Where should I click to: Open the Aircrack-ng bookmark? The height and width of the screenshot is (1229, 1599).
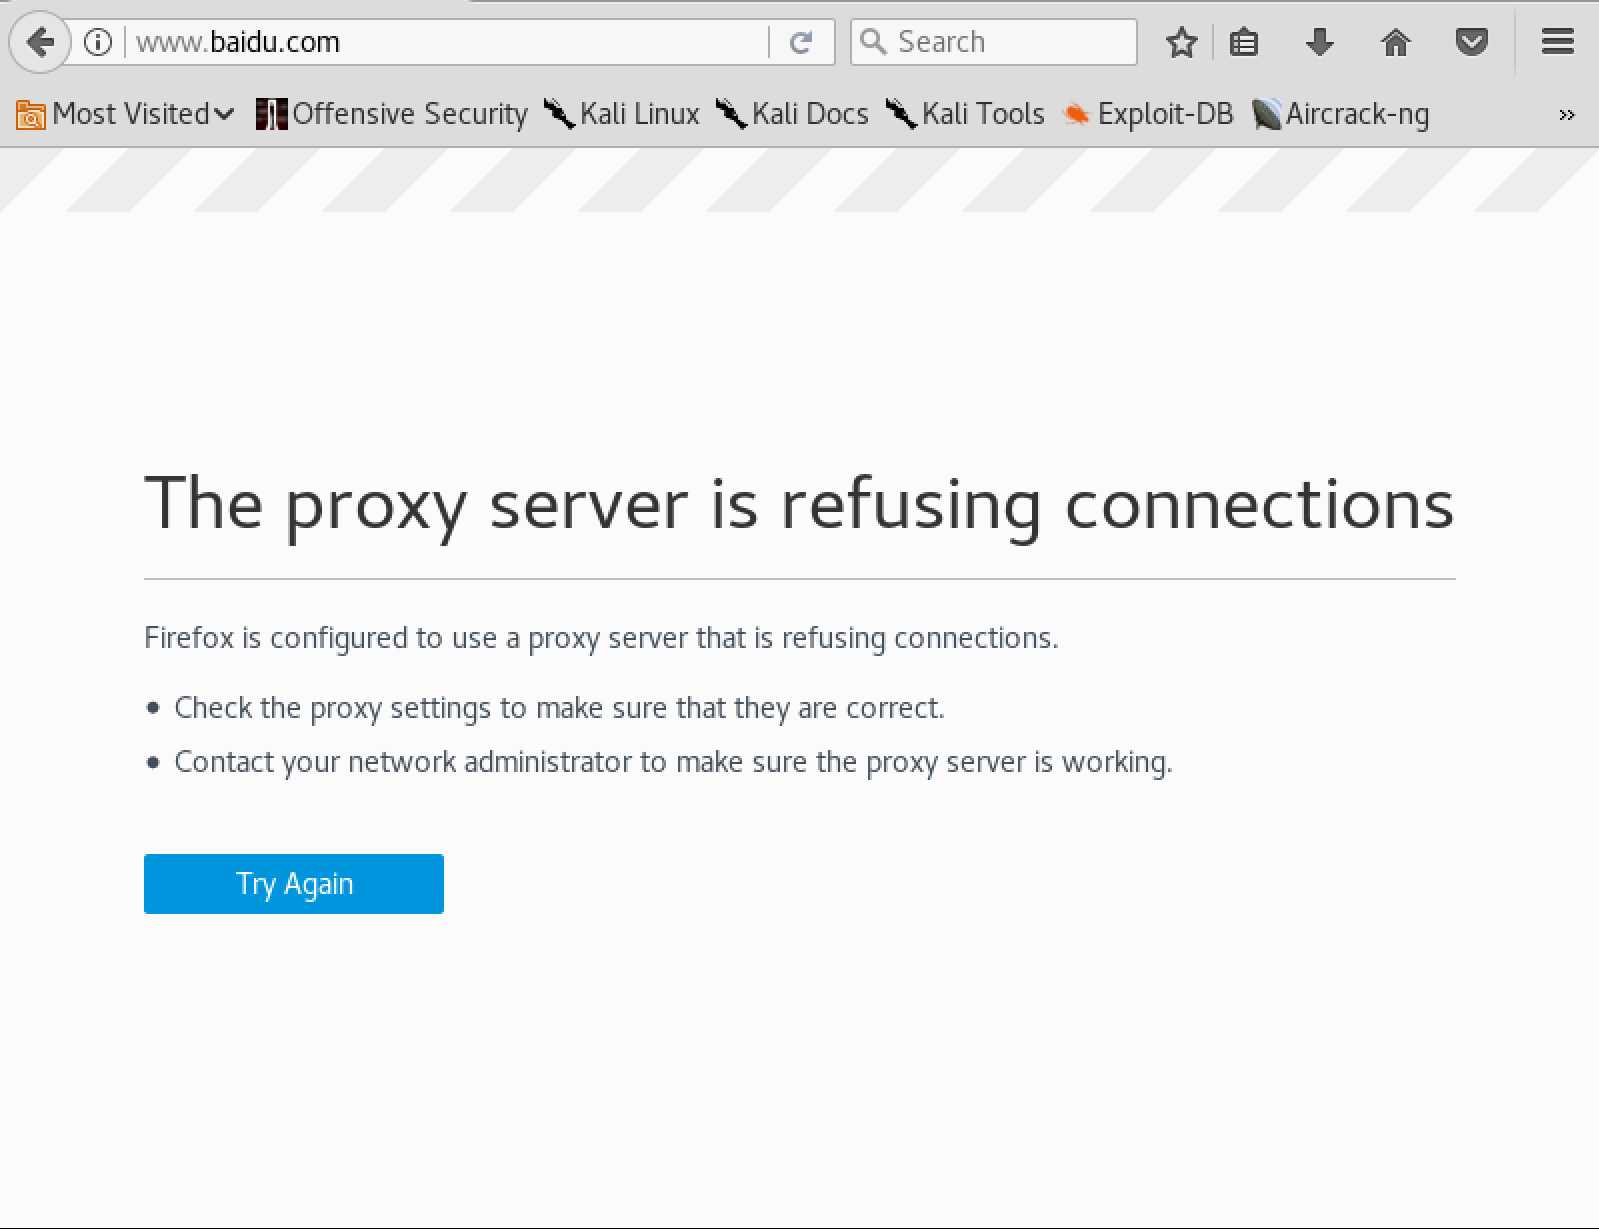pyautogui.click(x=1341, y=114)
